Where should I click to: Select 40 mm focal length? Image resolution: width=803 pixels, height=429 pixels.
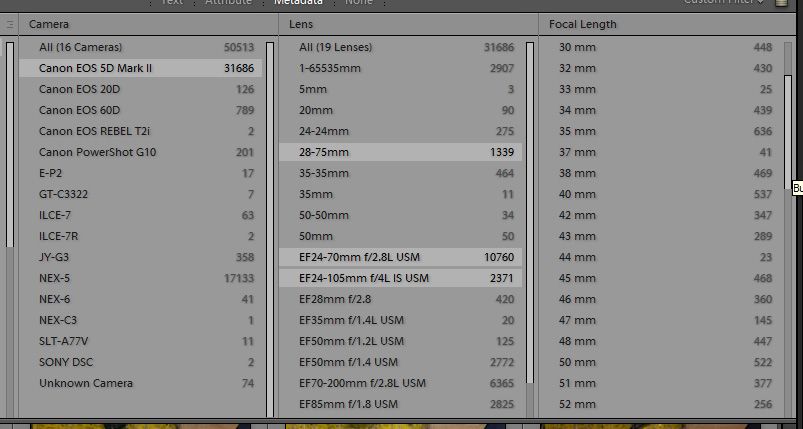[x=661, y=194]
